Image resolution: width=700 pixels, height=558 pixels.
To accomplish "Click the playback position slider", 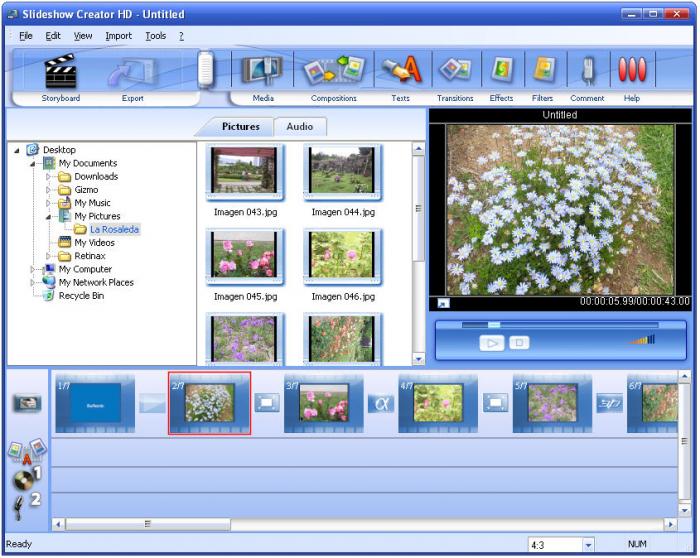I will (494, 325).
